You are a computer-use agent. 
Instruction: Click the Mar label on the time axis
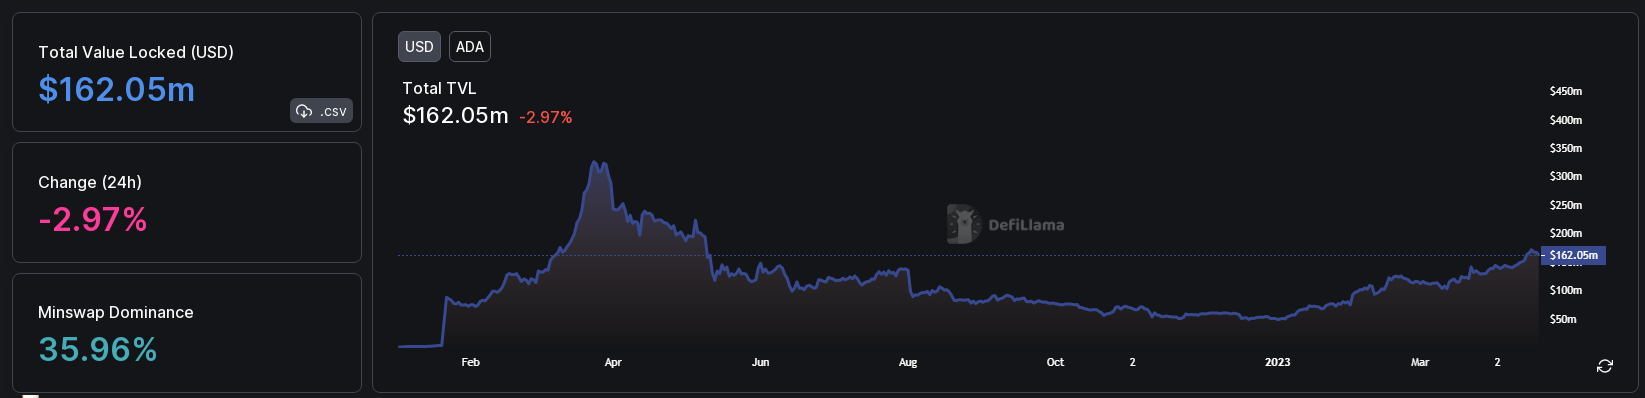coord(1420,362)
